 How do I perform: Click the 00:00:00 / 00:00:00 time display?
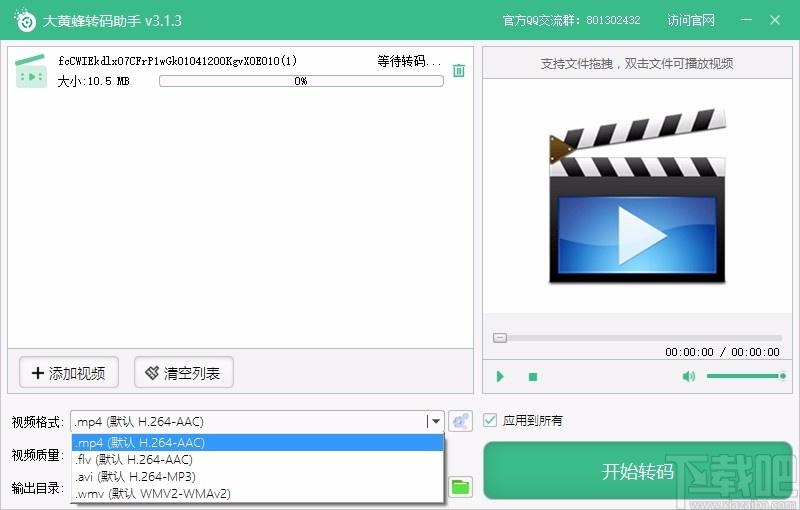[722, 352]
